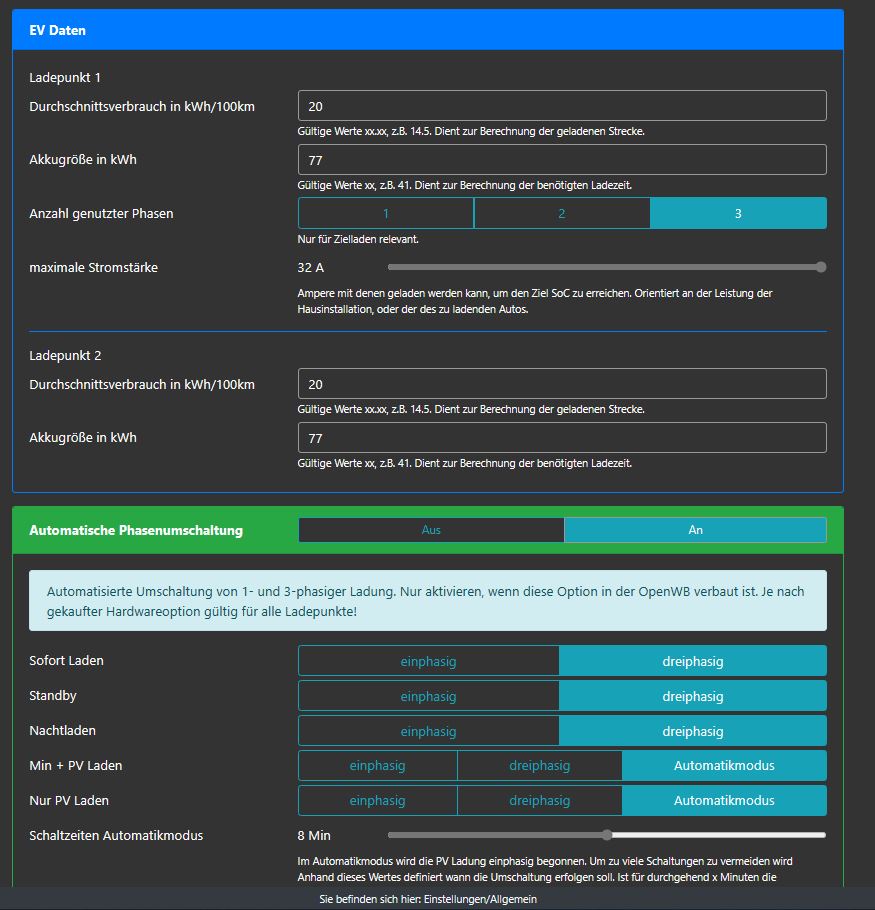Click Ladepunkt 2 Akkugröße input field
Screen dimensions: 875x910
coord(562,438)
